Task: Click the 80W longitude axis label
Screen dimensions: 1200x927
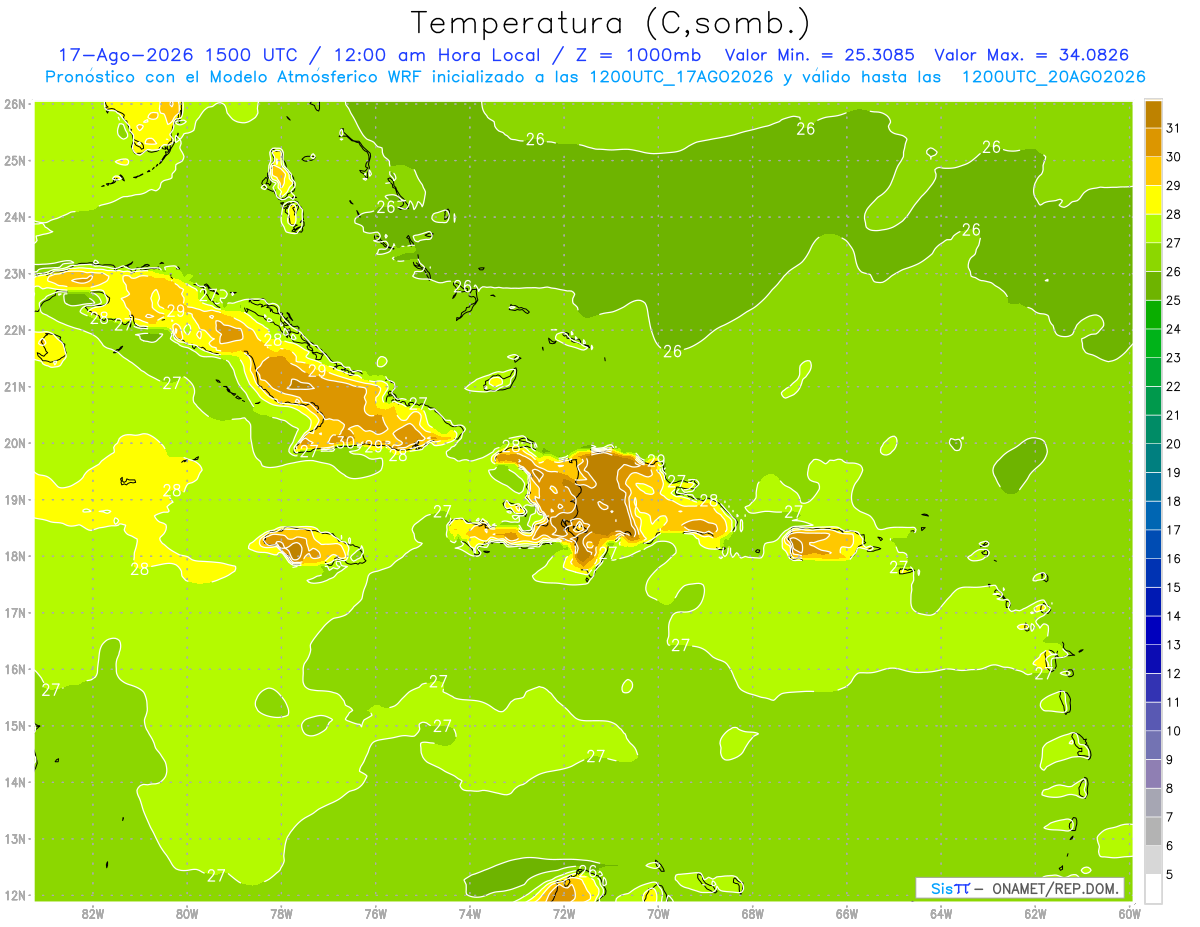Action: coord(187,913)
